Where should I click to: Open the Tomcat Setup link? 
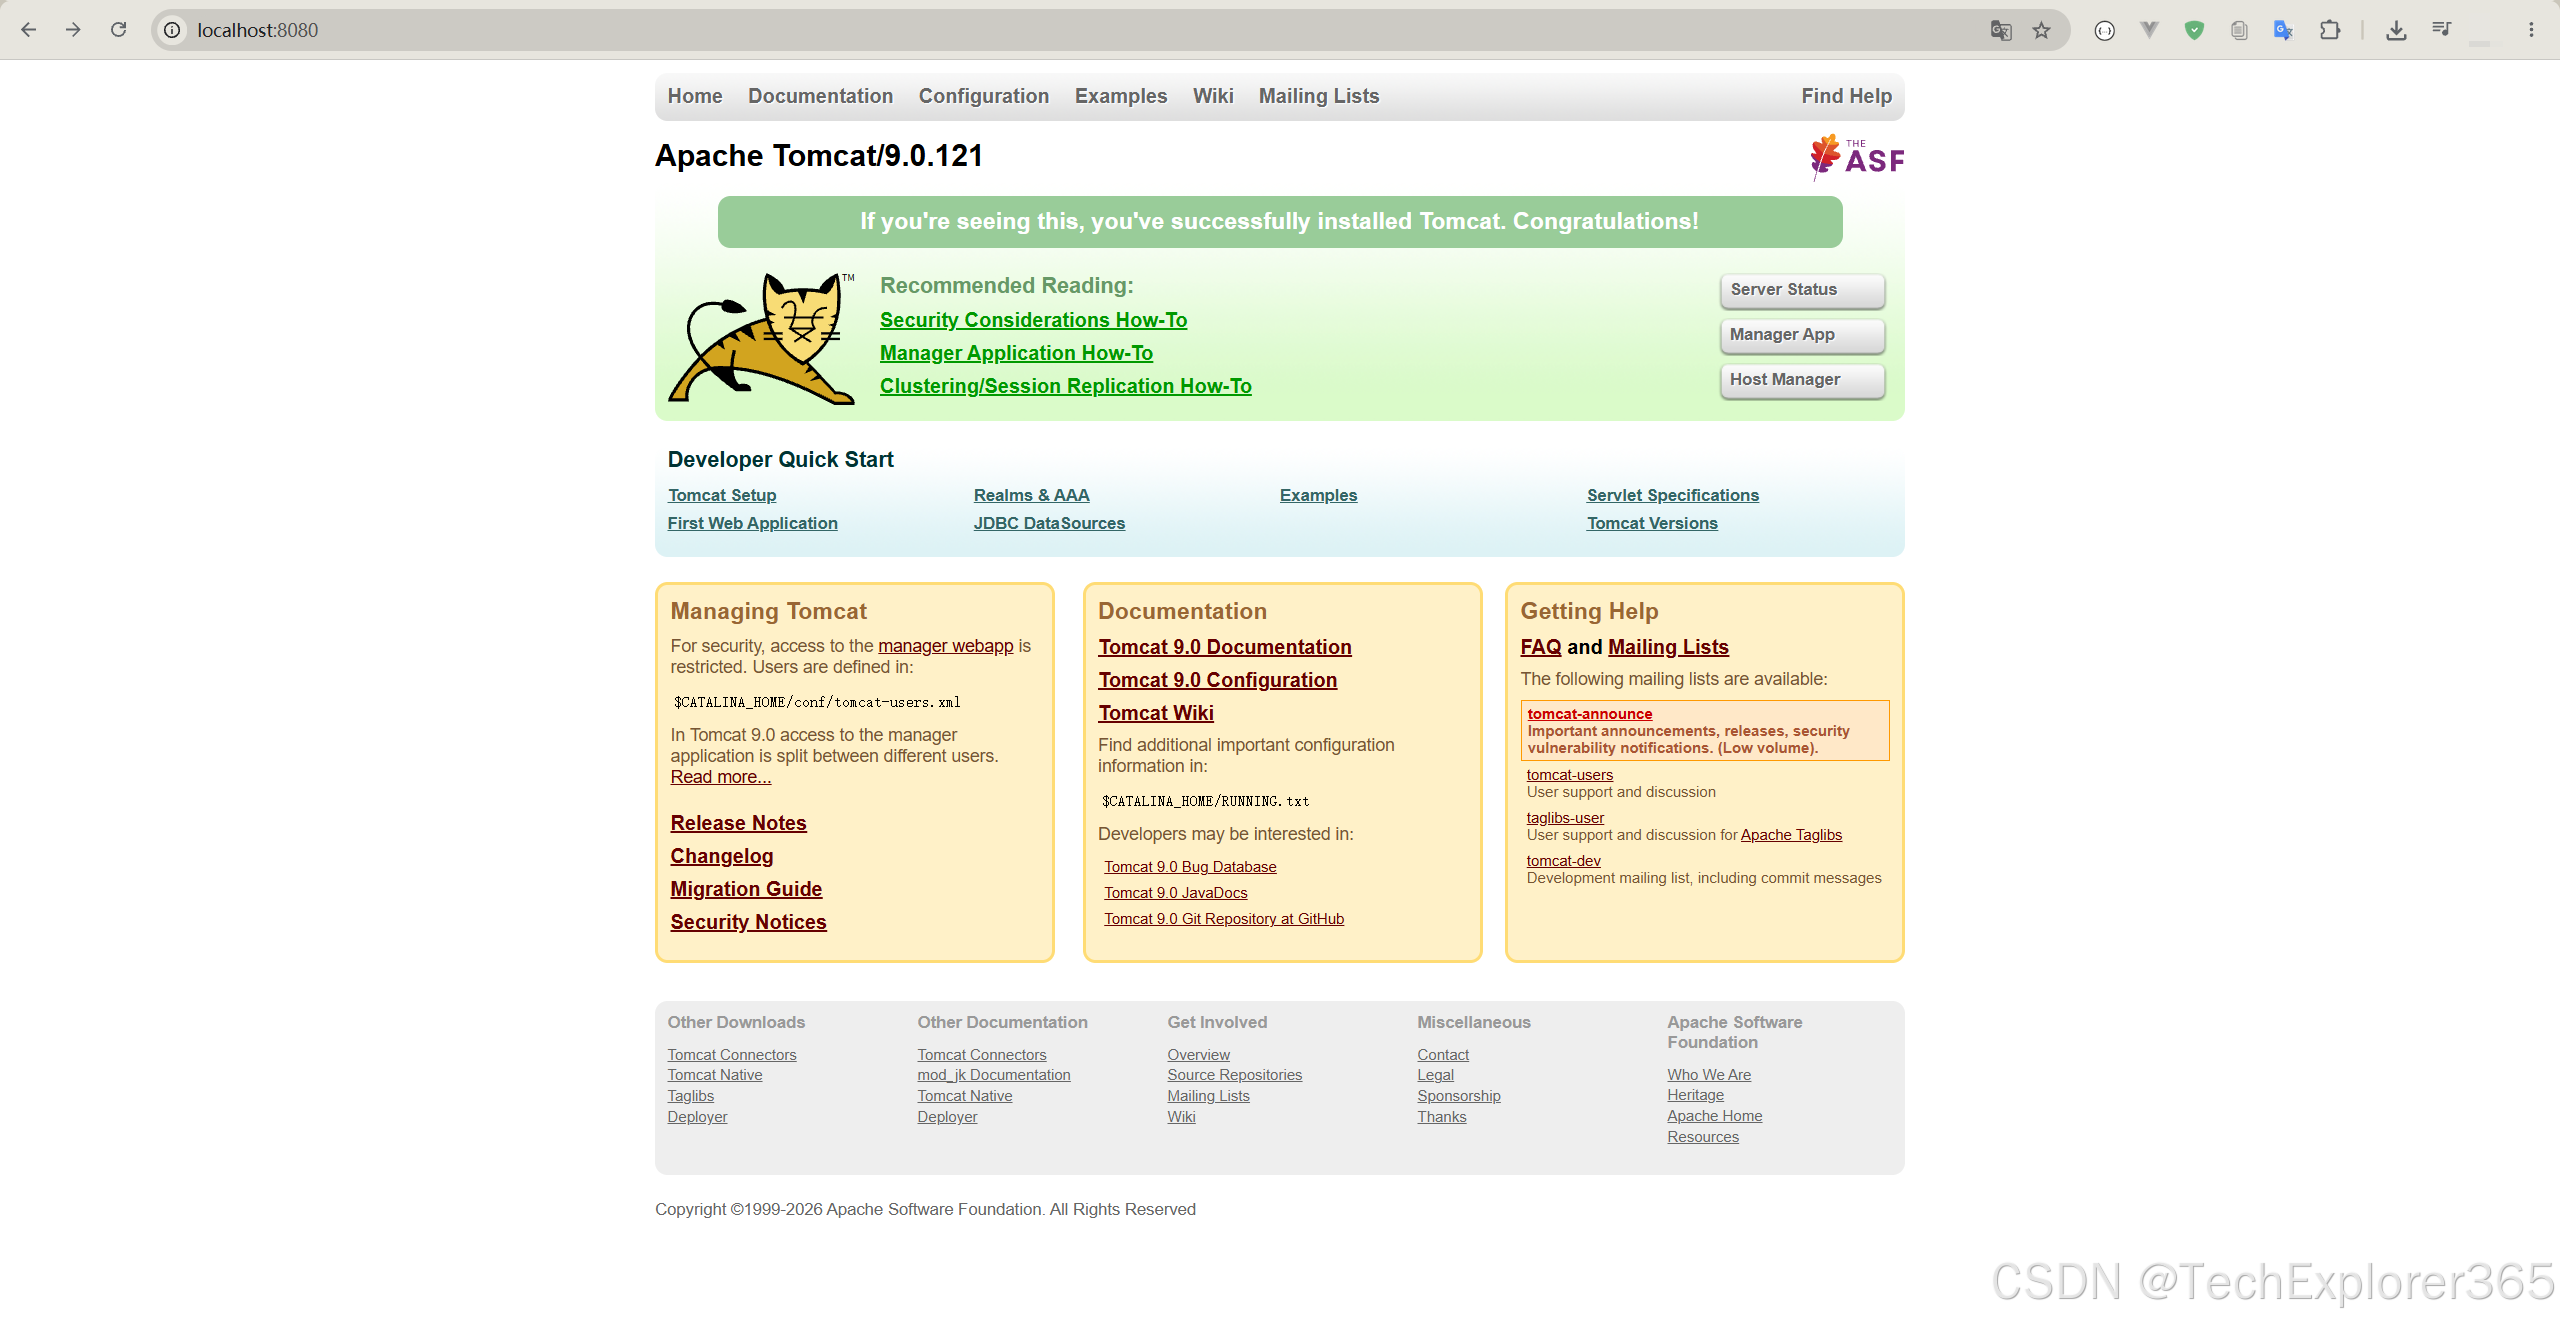(x=722, y=495)
